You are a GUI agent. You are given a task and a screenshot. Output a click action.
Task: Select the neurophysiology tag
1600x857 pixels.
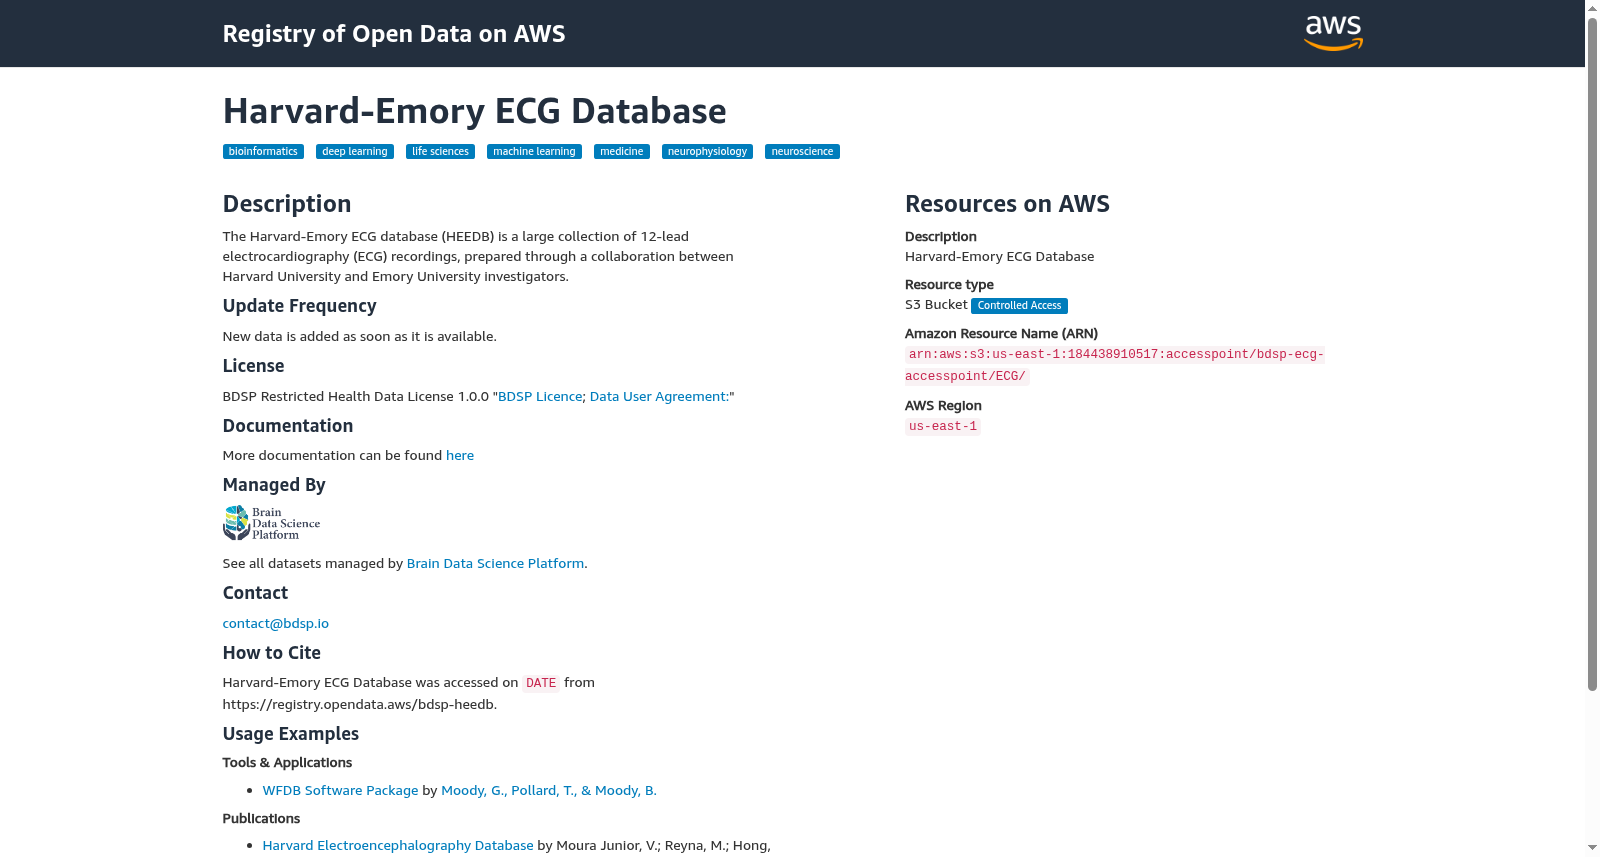(707, 152)
